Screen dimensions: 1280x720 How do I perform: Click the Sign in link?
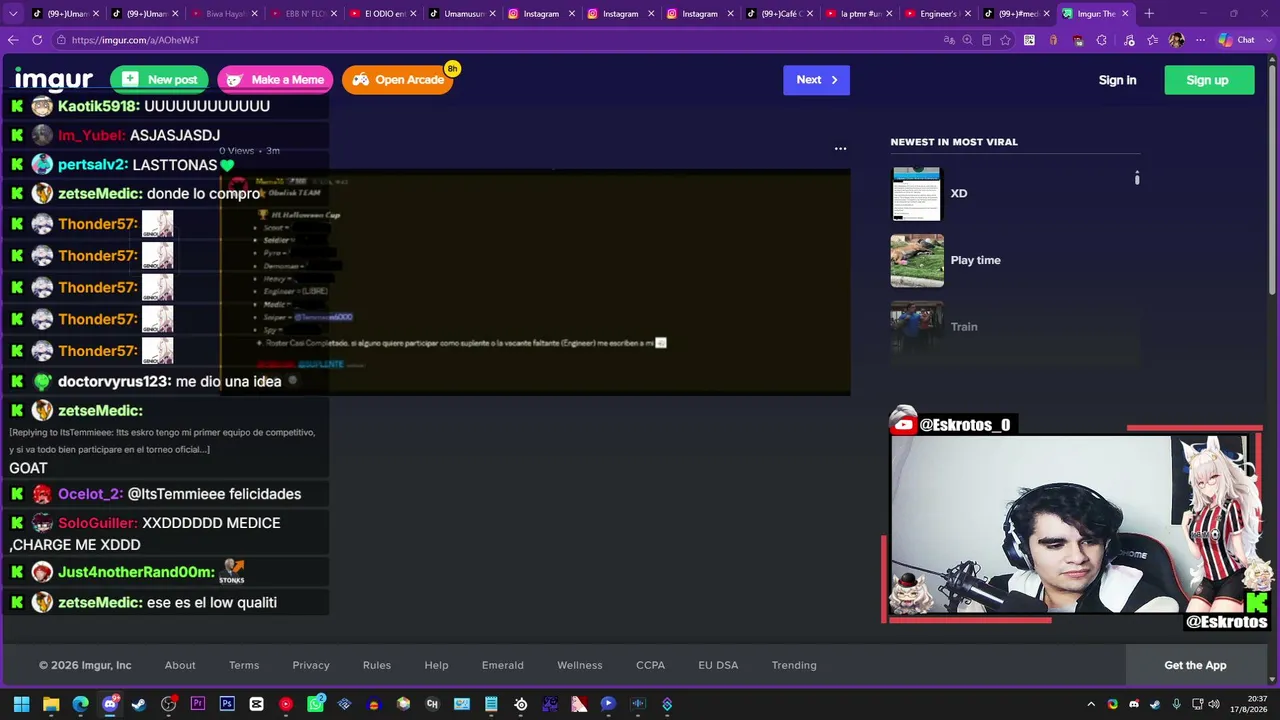(1117, 80)
